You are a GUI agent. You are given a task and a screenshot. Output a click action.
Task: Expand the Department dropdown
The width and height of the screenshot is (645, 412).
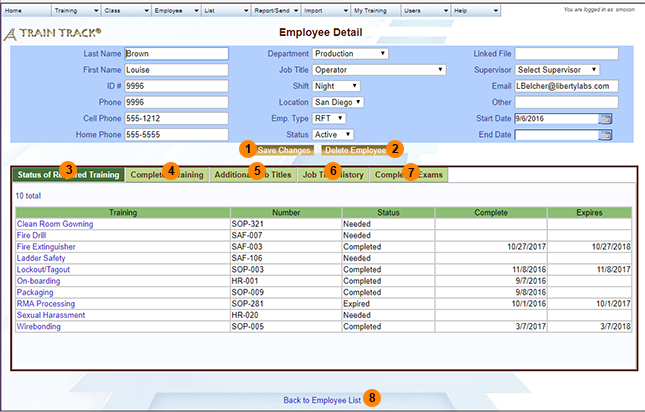(x=350, y=54)
